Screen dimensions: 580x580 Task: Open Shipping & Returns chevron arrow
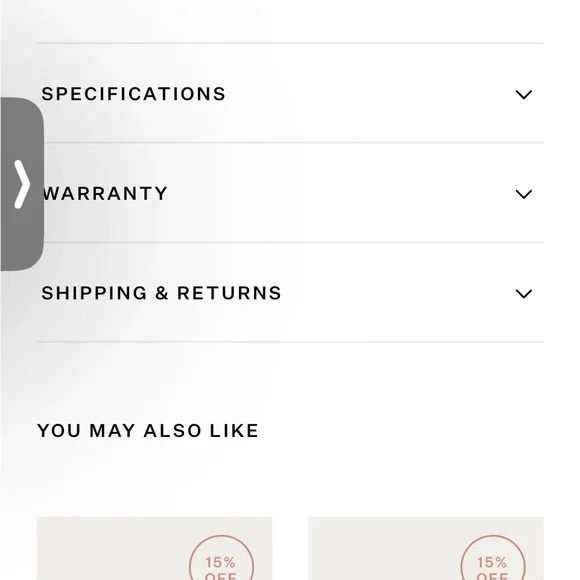[523, 294]
